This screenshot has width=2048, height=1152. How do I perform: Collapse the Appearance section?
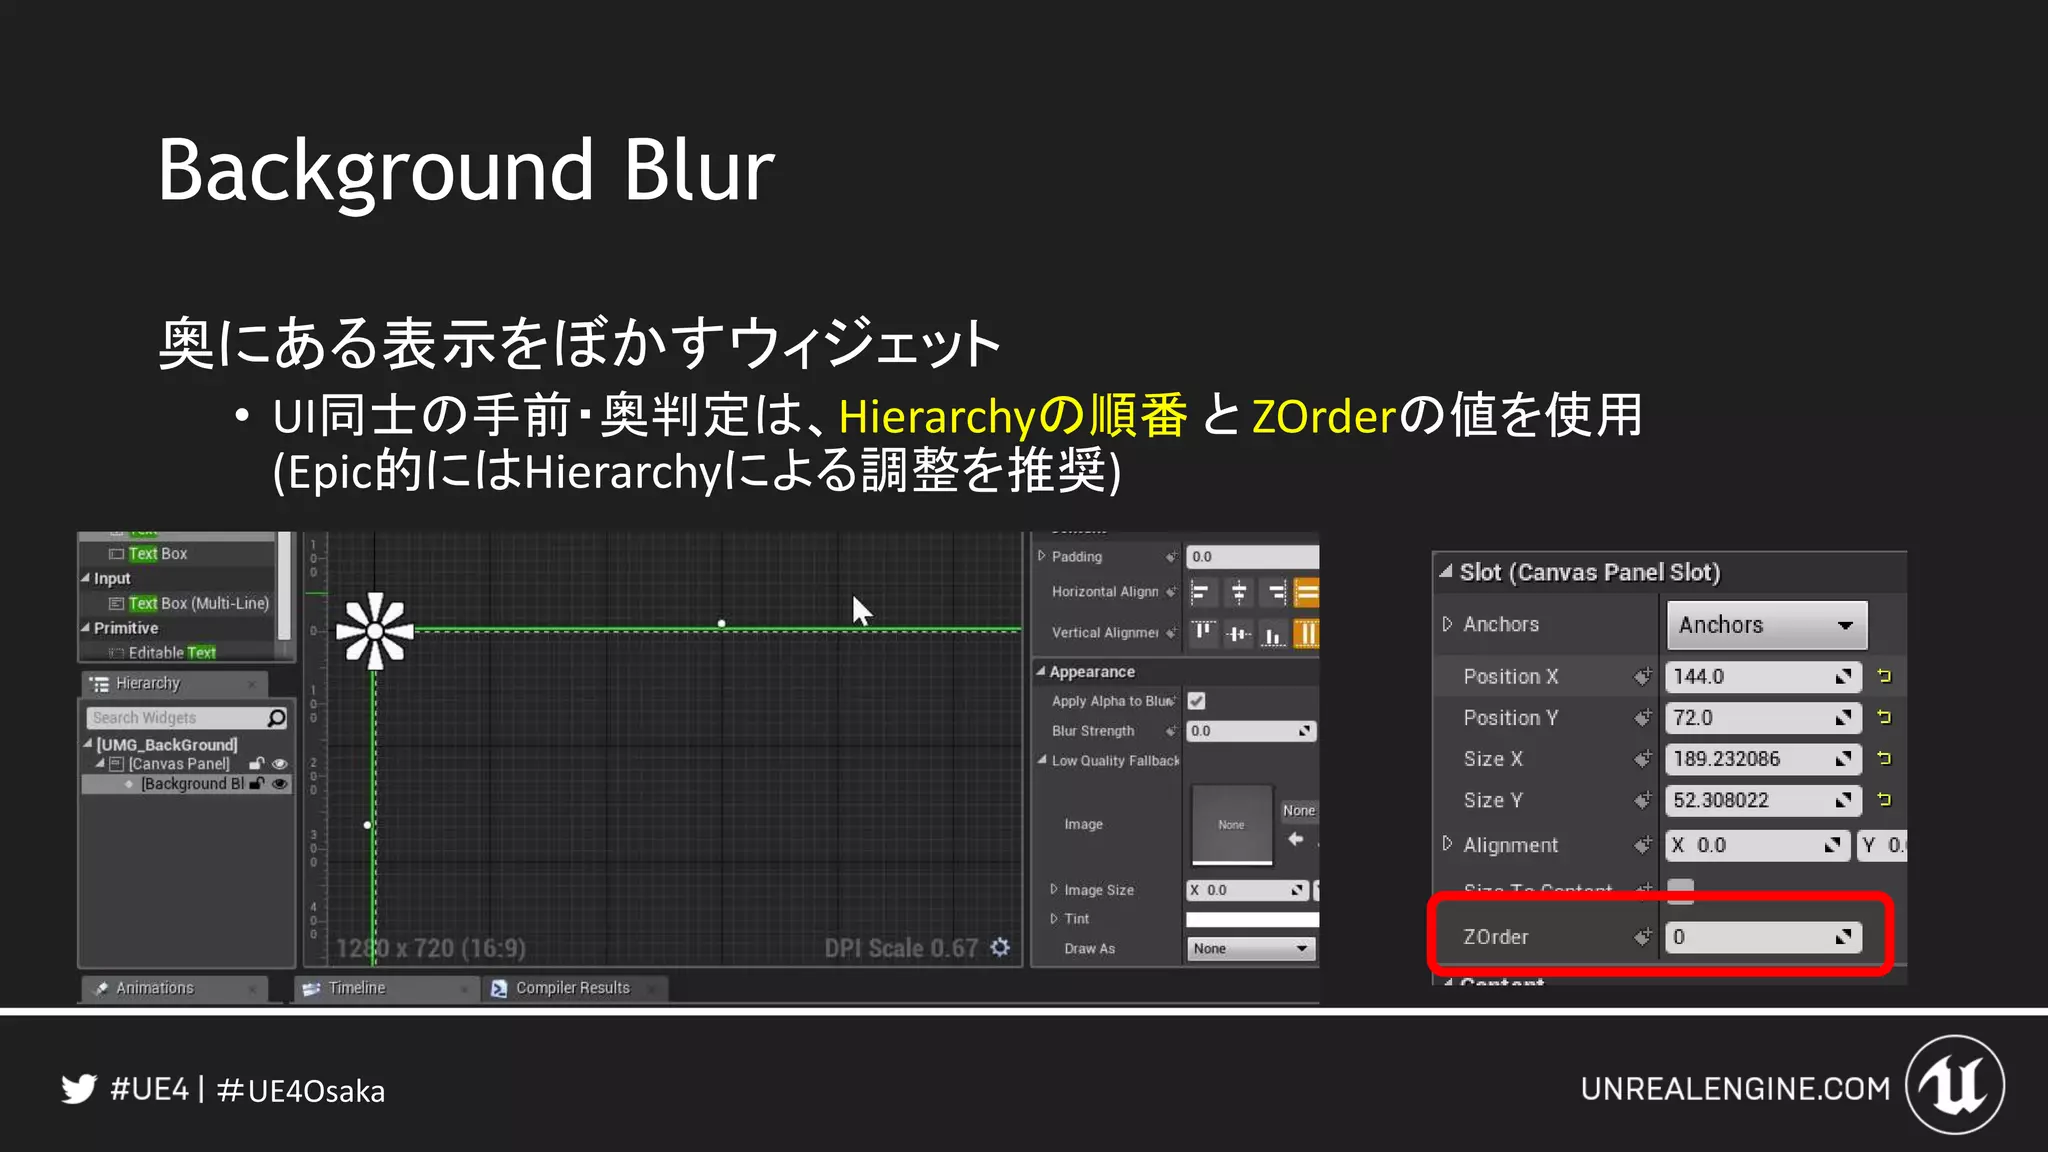click(1041, 671)
